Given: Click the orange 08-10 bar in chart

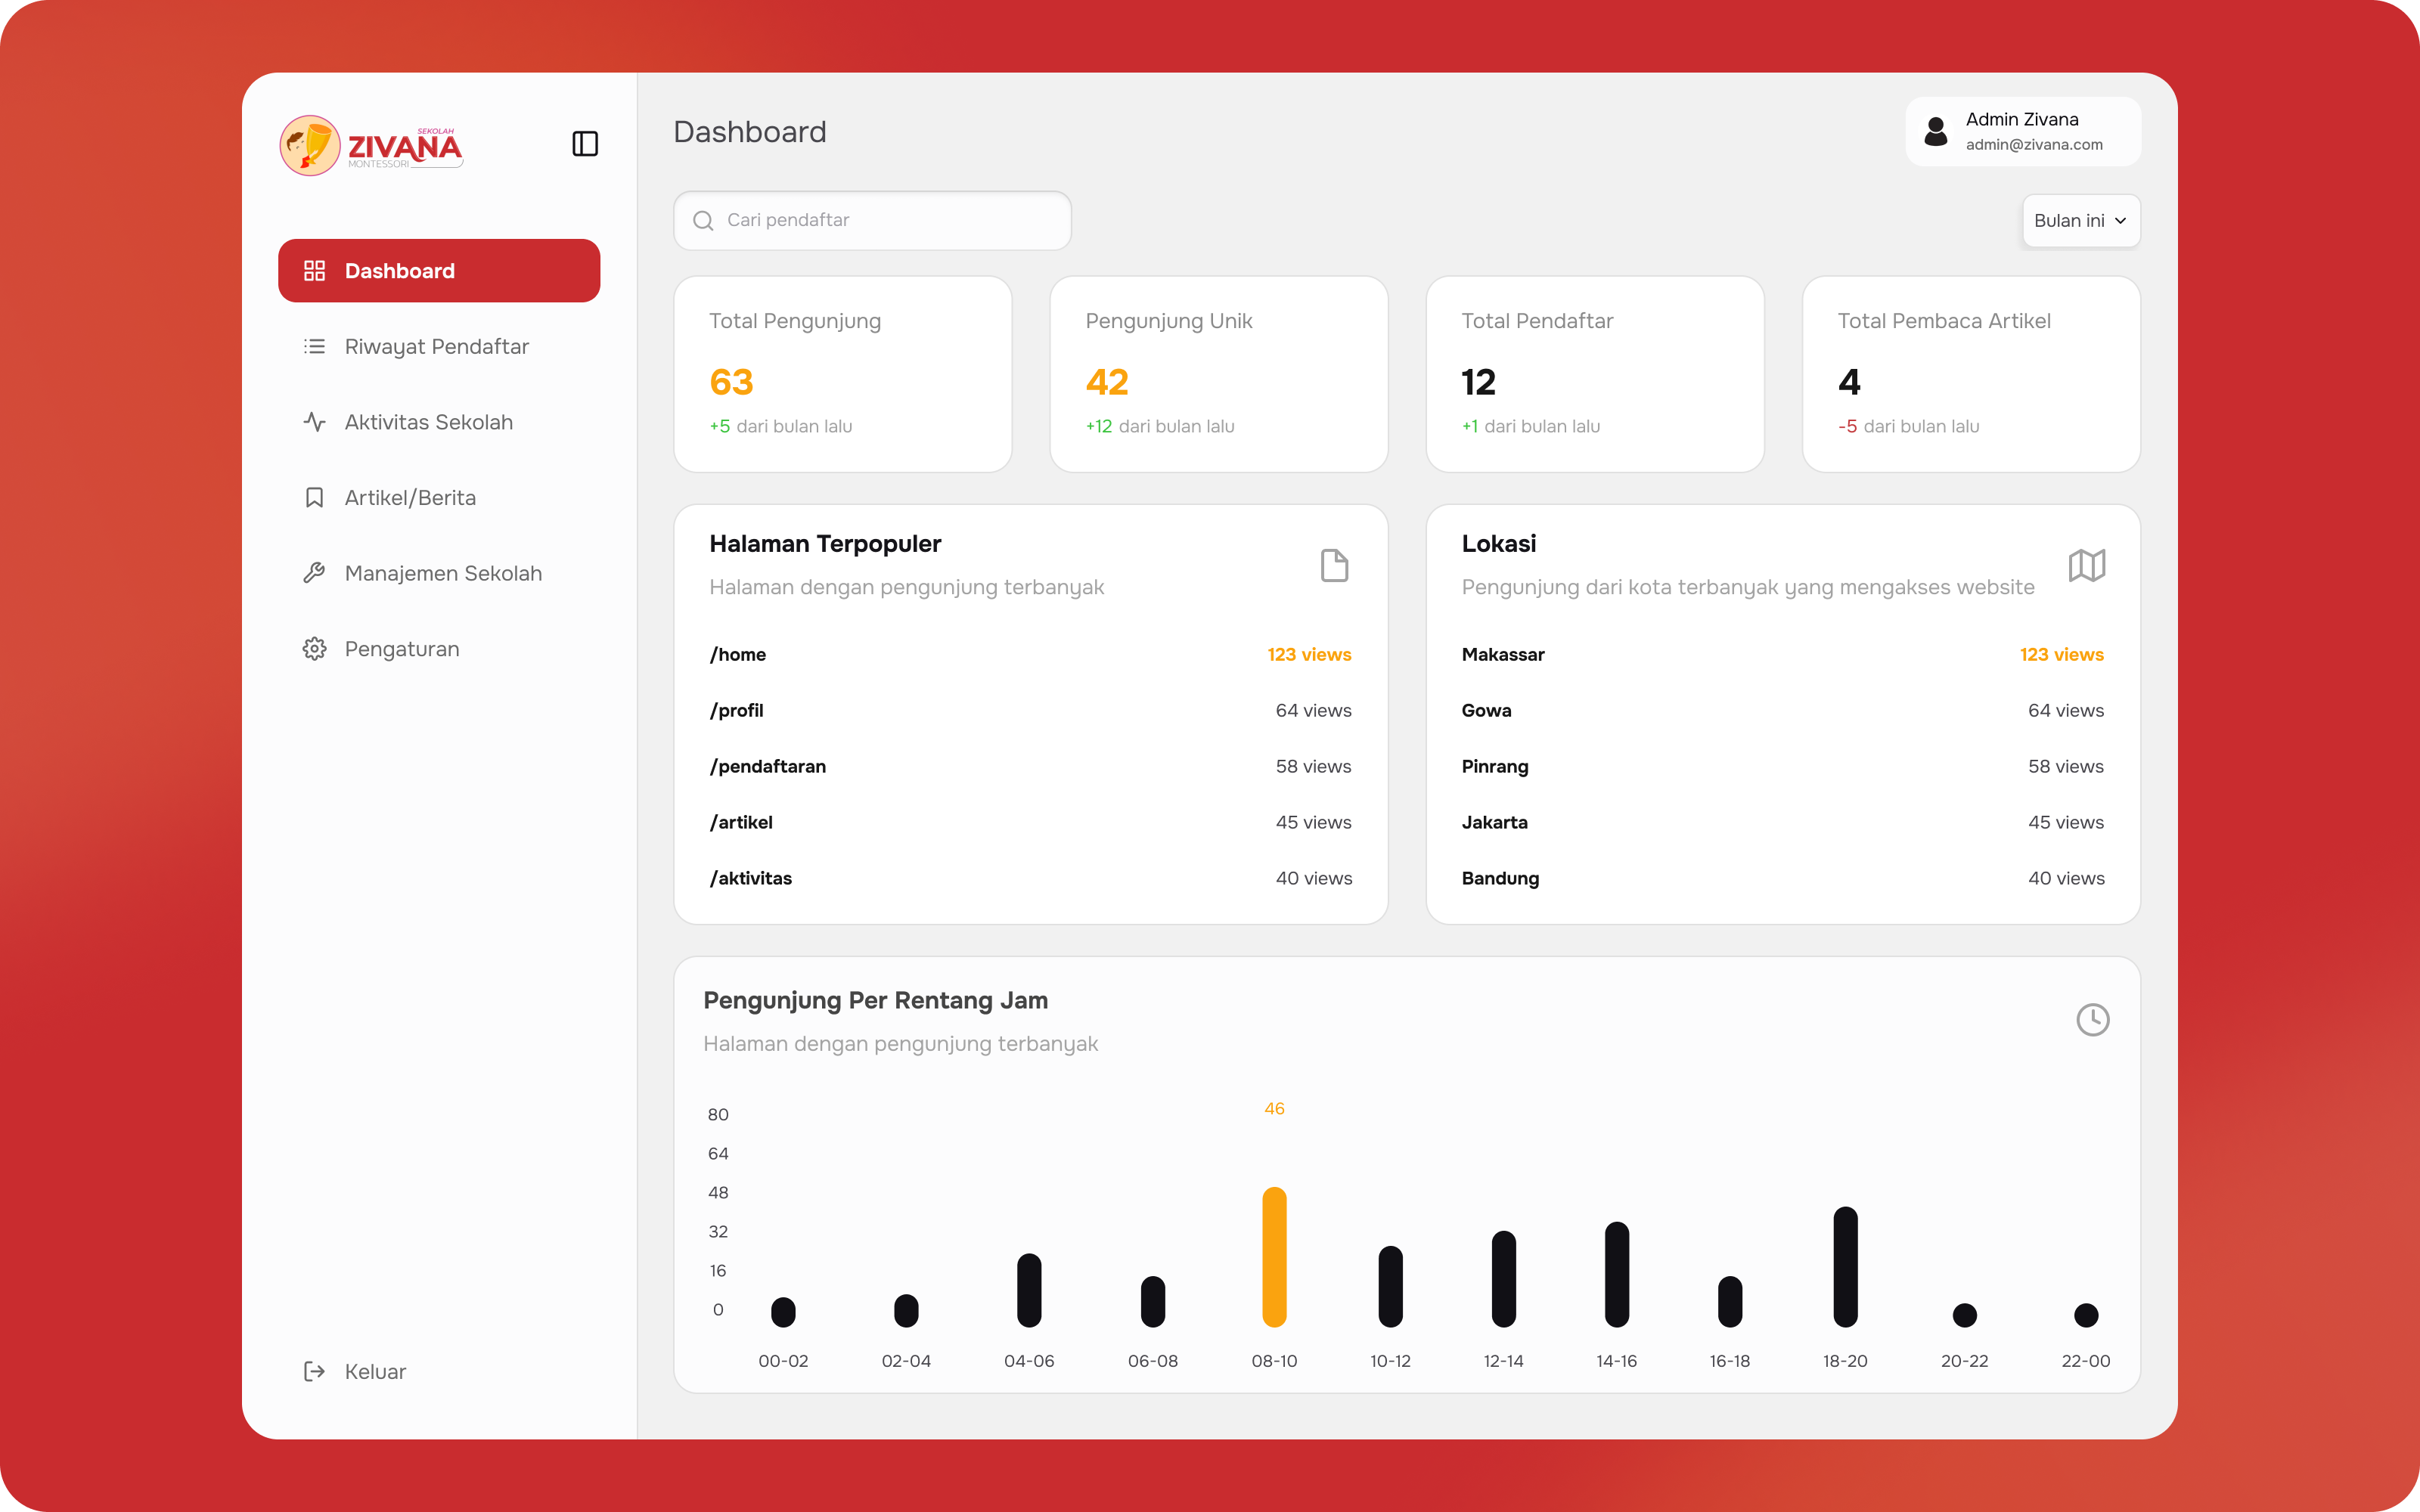Looking at the screenshot, I should (x=1274, y=1257).
